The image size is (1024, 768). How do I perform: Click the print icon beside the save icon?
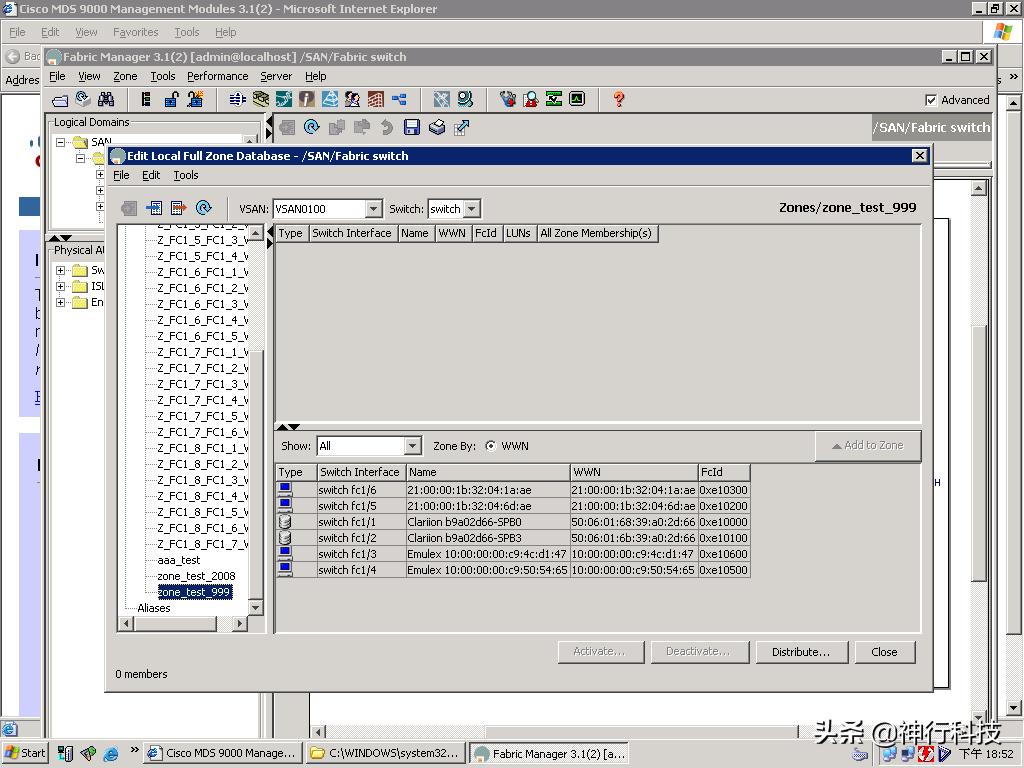tap(436, 127)
